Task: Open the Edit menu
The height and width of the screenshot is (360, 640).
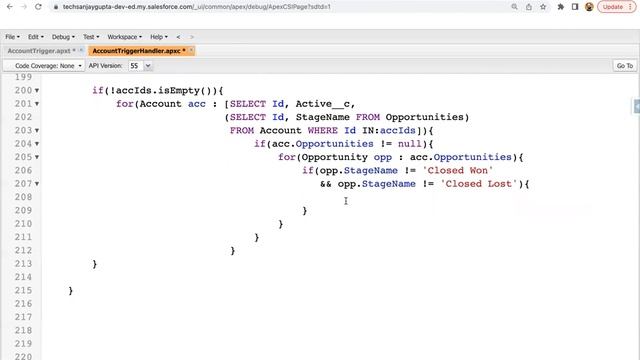Action: (36, 37)
